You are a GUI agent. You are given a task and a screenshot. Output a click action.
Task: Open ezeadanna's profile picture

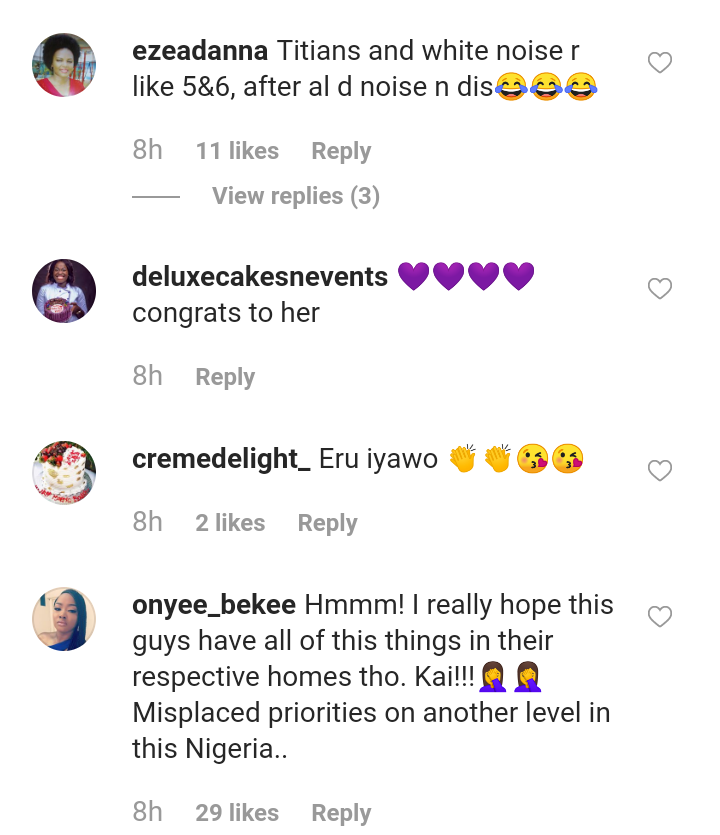[64, 65]
